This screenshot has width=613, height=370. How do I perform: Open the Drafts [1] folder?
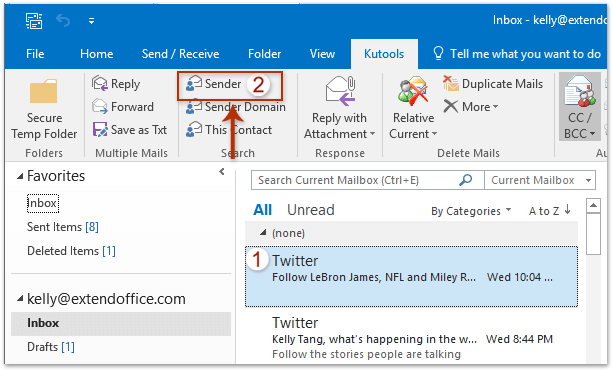click(50, 347)
